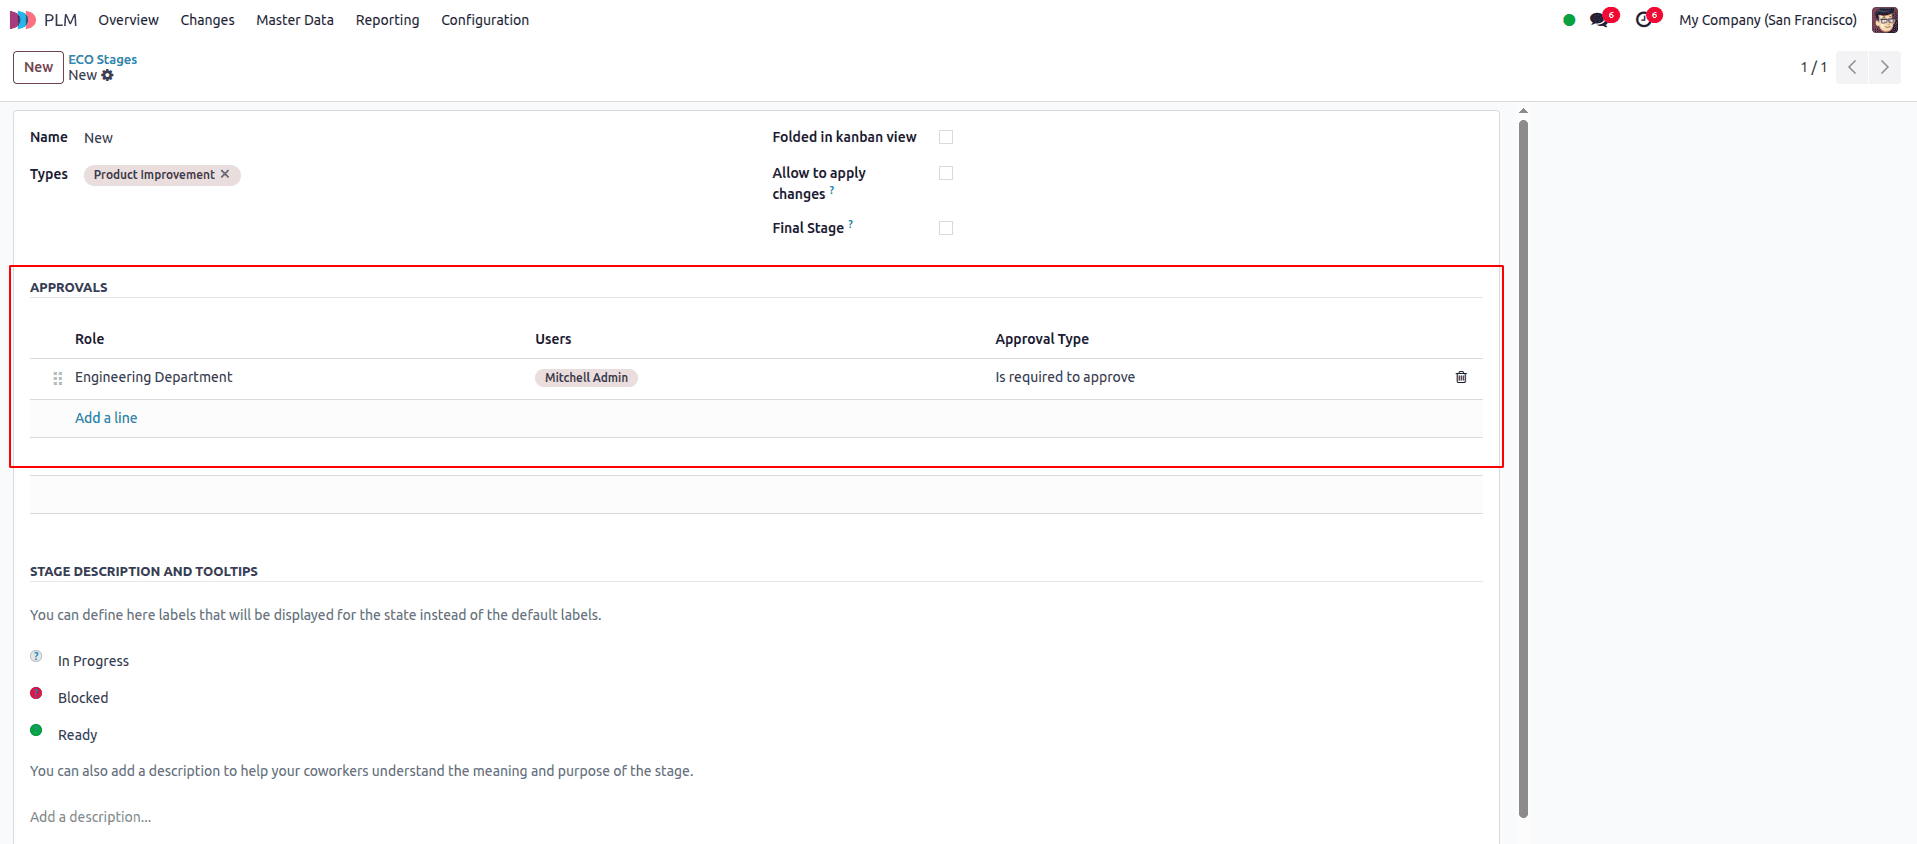Click the Mitchell Admin user tag
The width and height of the screenshot is (1917, 844).
click(586, 378)
